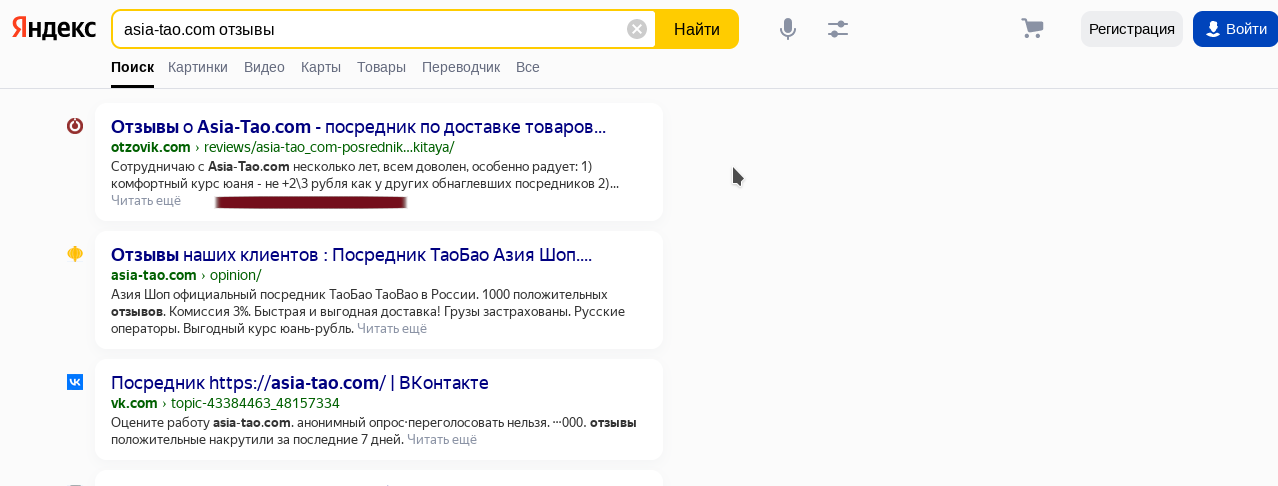The width and height of the screenshot is (1278, 486).
Task: Open the opinion/ path link
Action: coord(236,275)
